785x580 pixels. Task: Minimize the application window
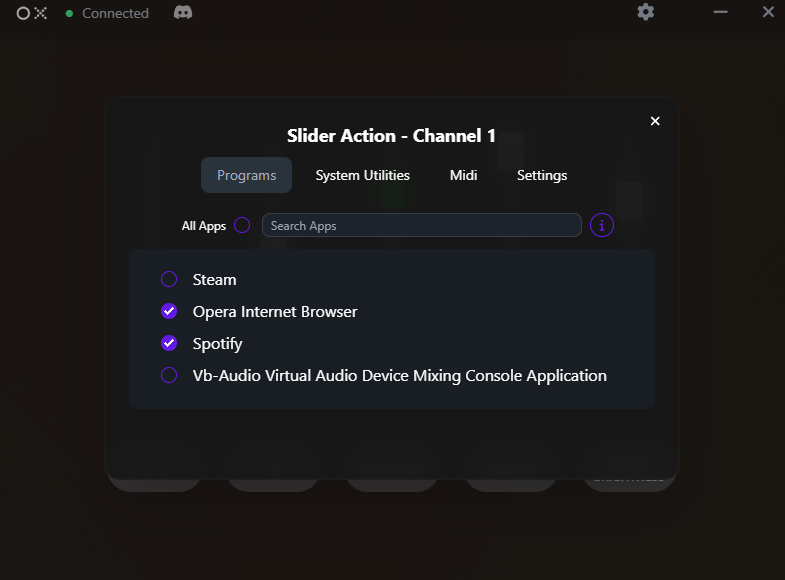[720, 12]
